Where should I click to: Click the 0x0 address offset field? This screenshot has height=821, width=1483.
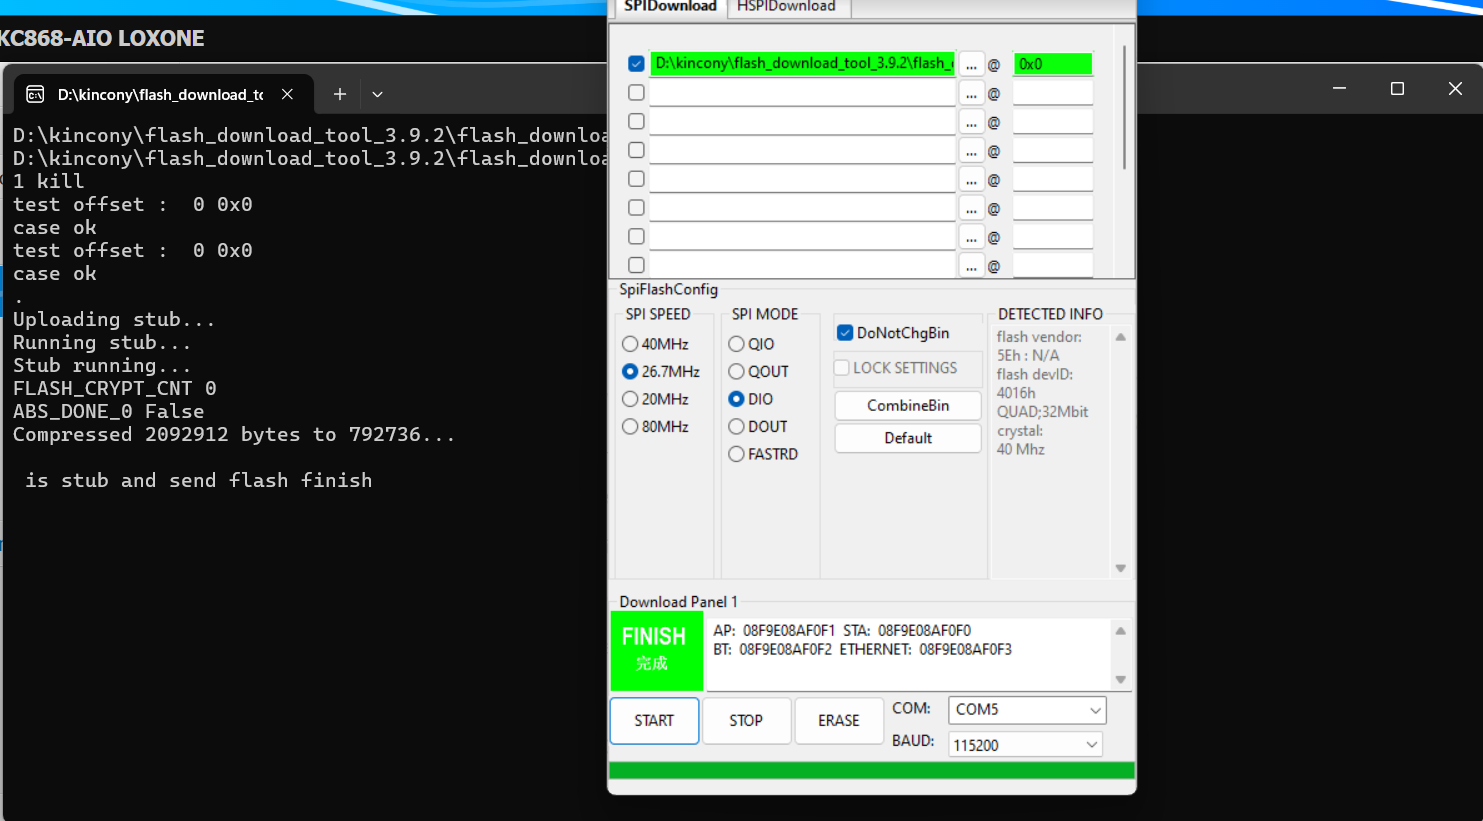click(1052, 64)
